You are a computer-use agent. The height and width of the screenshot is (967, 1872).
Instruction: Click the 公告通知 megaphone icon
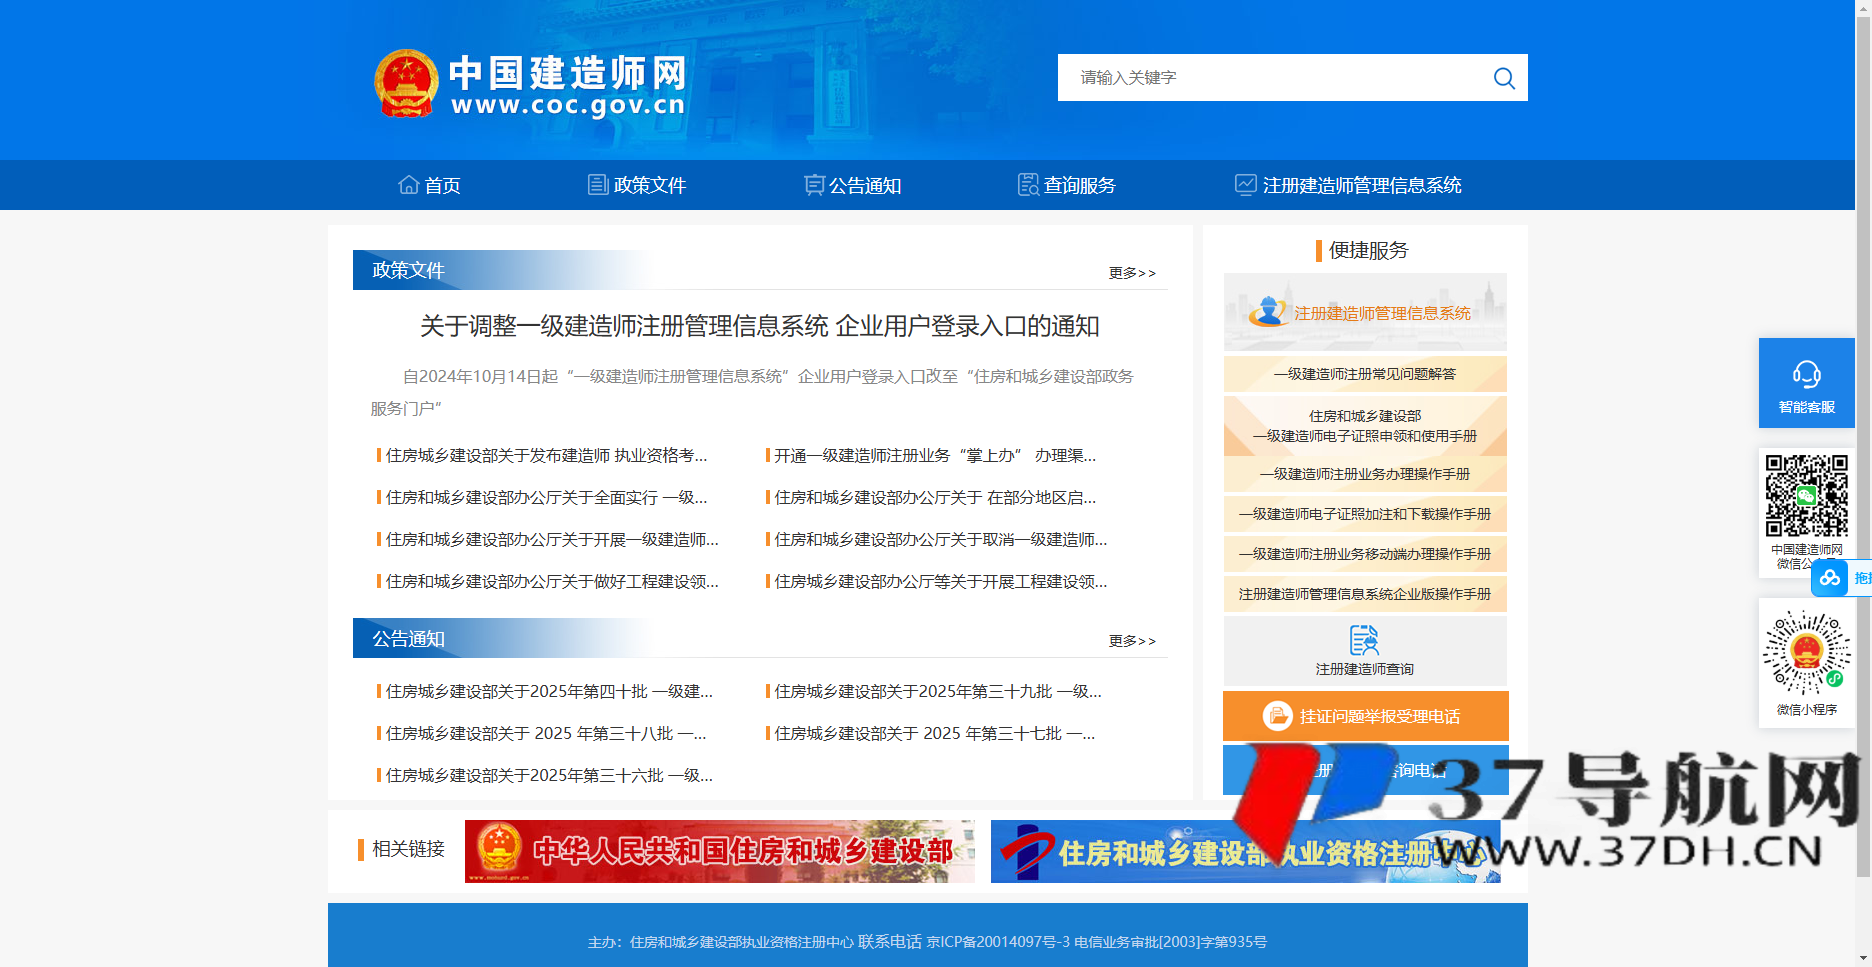click(x=812, y=184)
